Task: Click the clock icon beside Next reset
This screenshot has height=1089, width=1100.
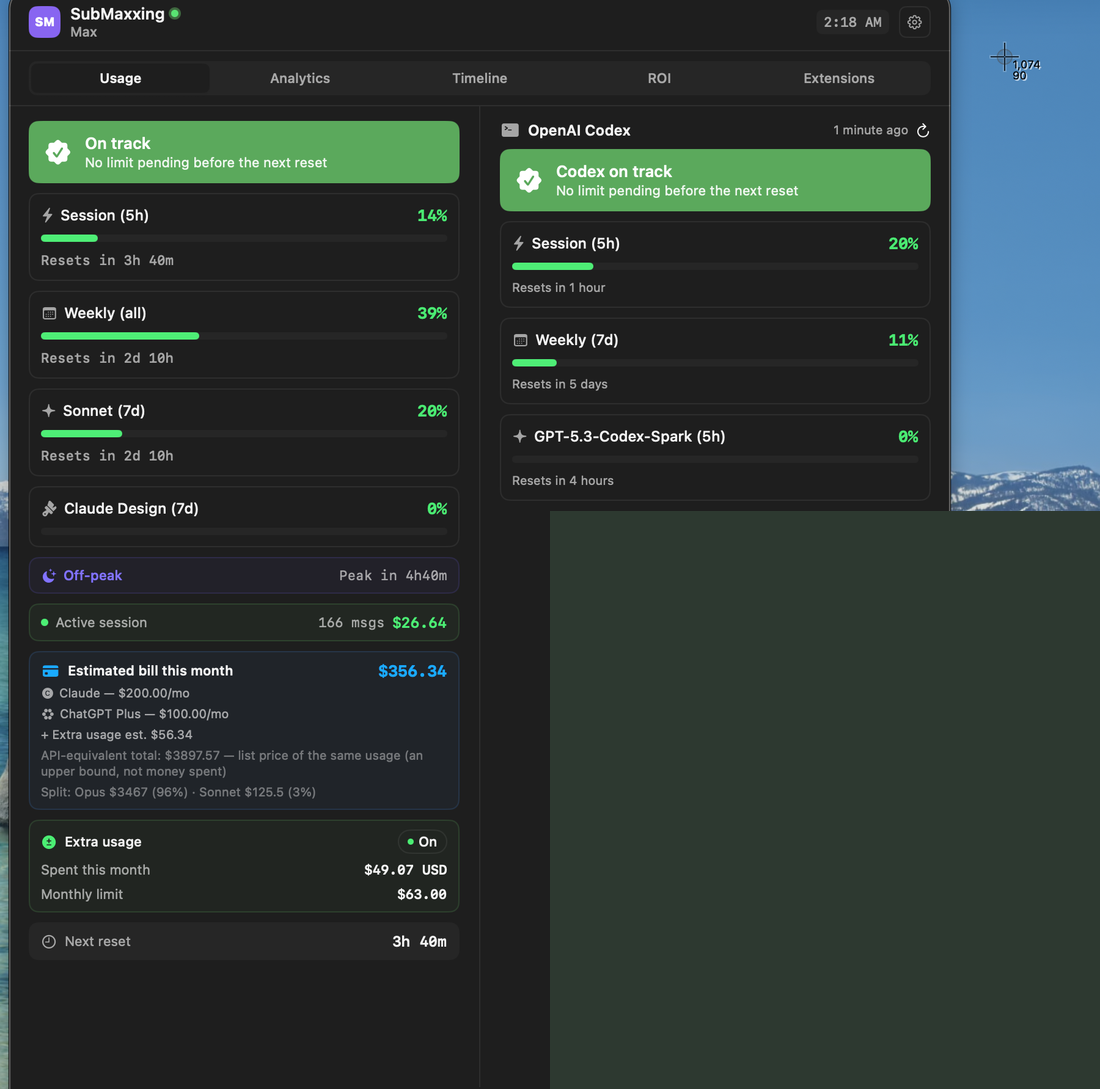Action: pos(48,942)
